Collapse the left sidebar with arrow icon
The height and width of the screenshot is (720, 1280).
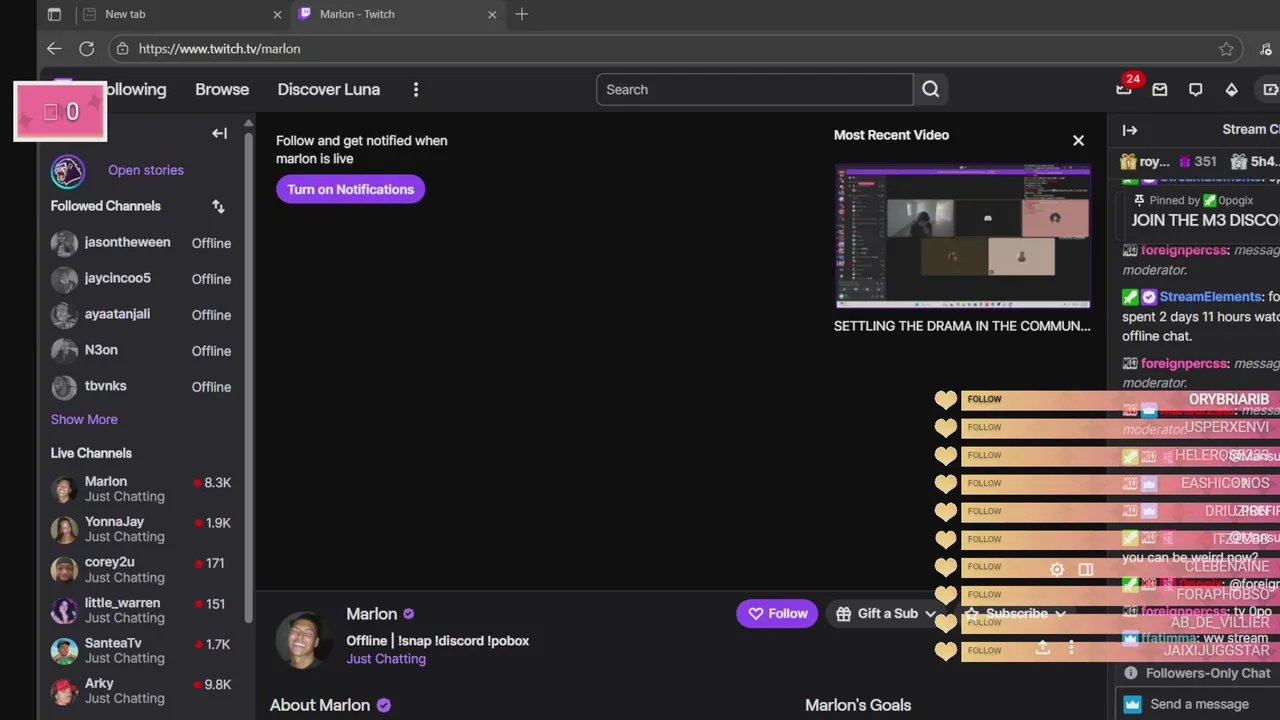[x=219, y=133]
